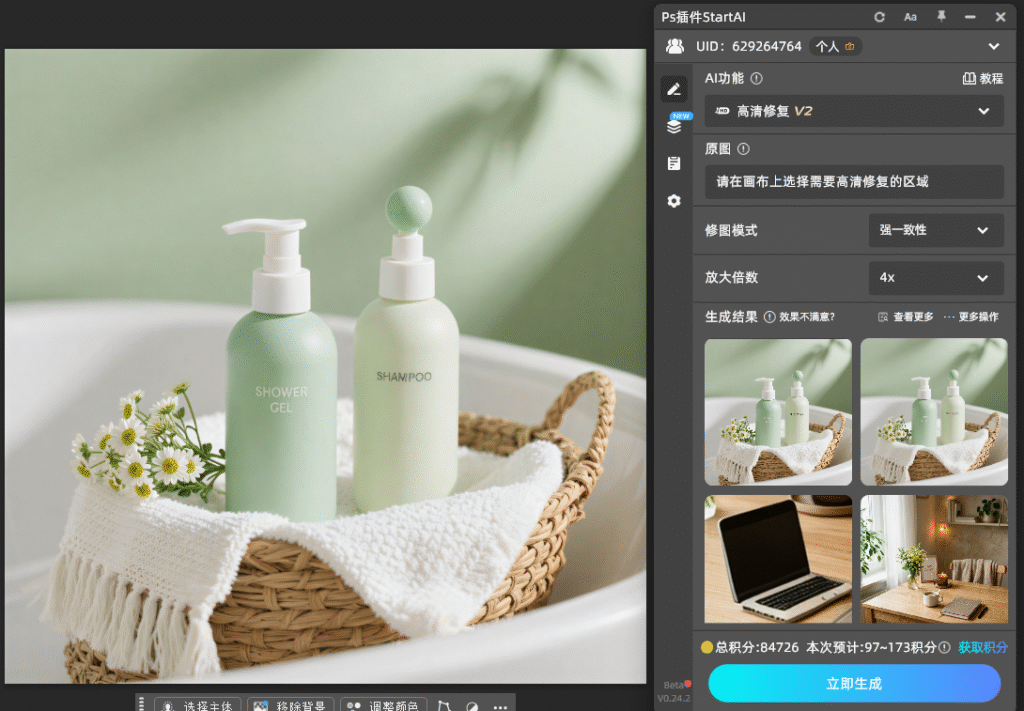Click 调整颜色 in the contextual bar

click(384, 705)
